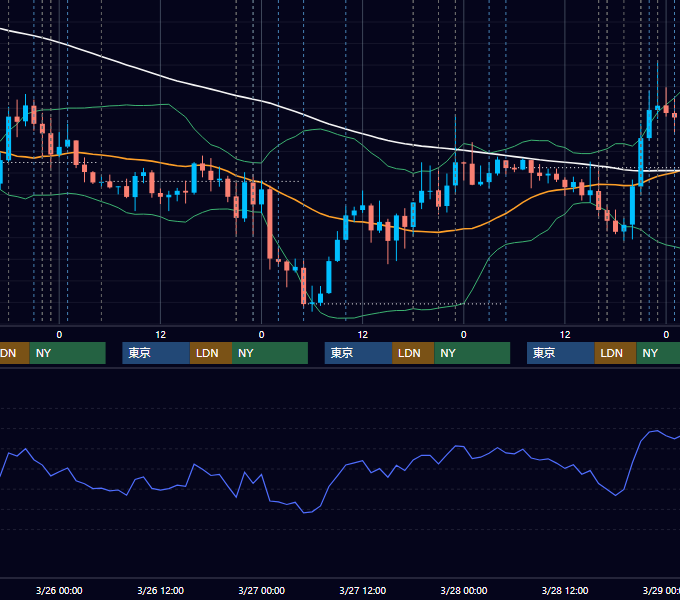Click the 3/26 00:00 date label

[x=59, y=590]
